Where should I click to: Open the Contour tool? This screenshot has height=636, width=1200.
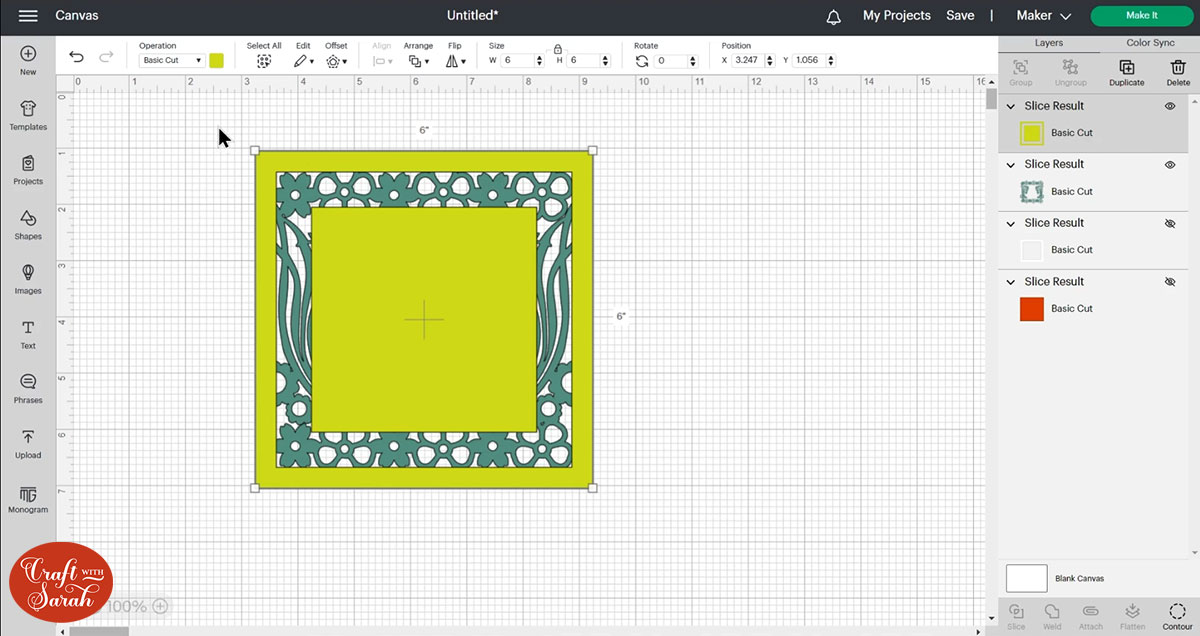[x=1177, y=615]
